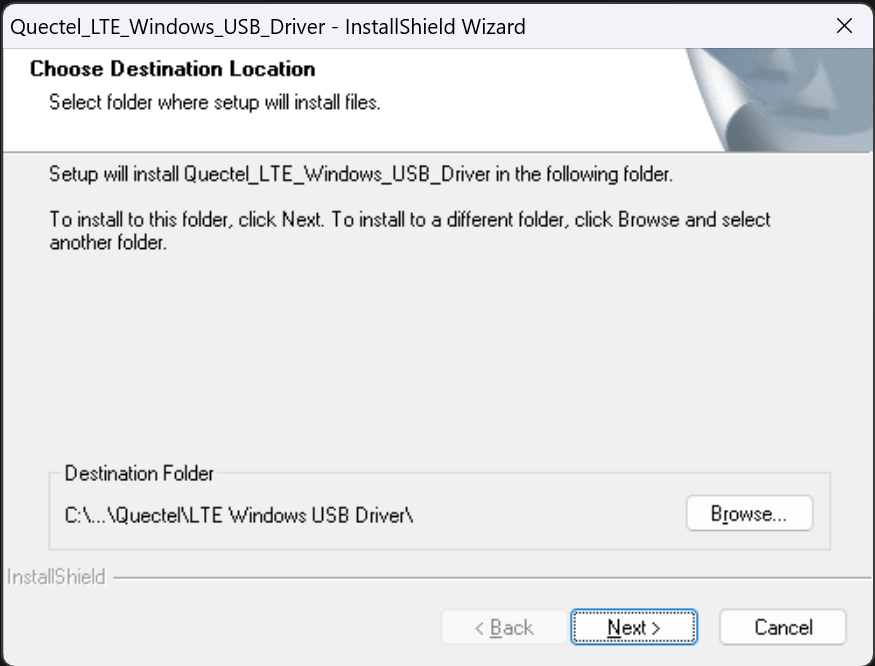Click the 'another folder.' text line
Viewport: 875px width, 666px height.
pos(108,242)
